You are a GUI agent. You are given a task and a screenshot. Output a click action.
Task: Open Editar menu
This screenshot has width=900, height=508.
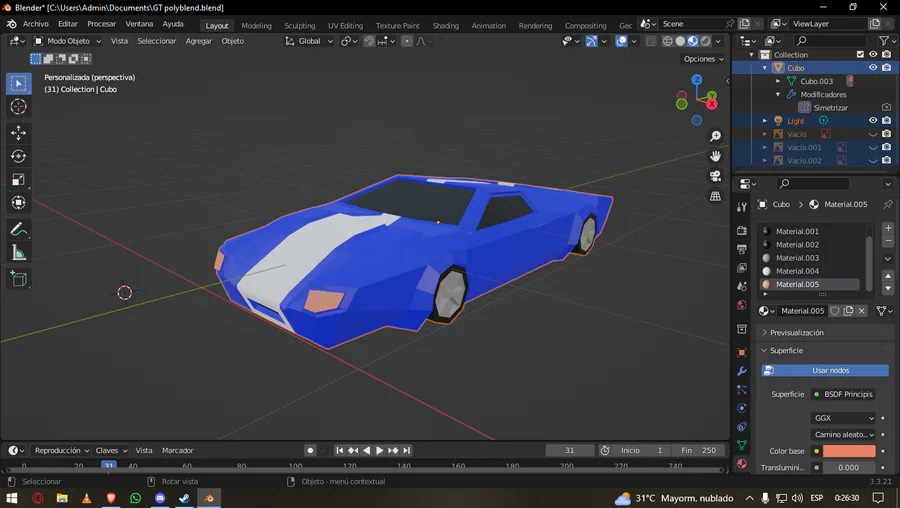click(x=68, y=24)
